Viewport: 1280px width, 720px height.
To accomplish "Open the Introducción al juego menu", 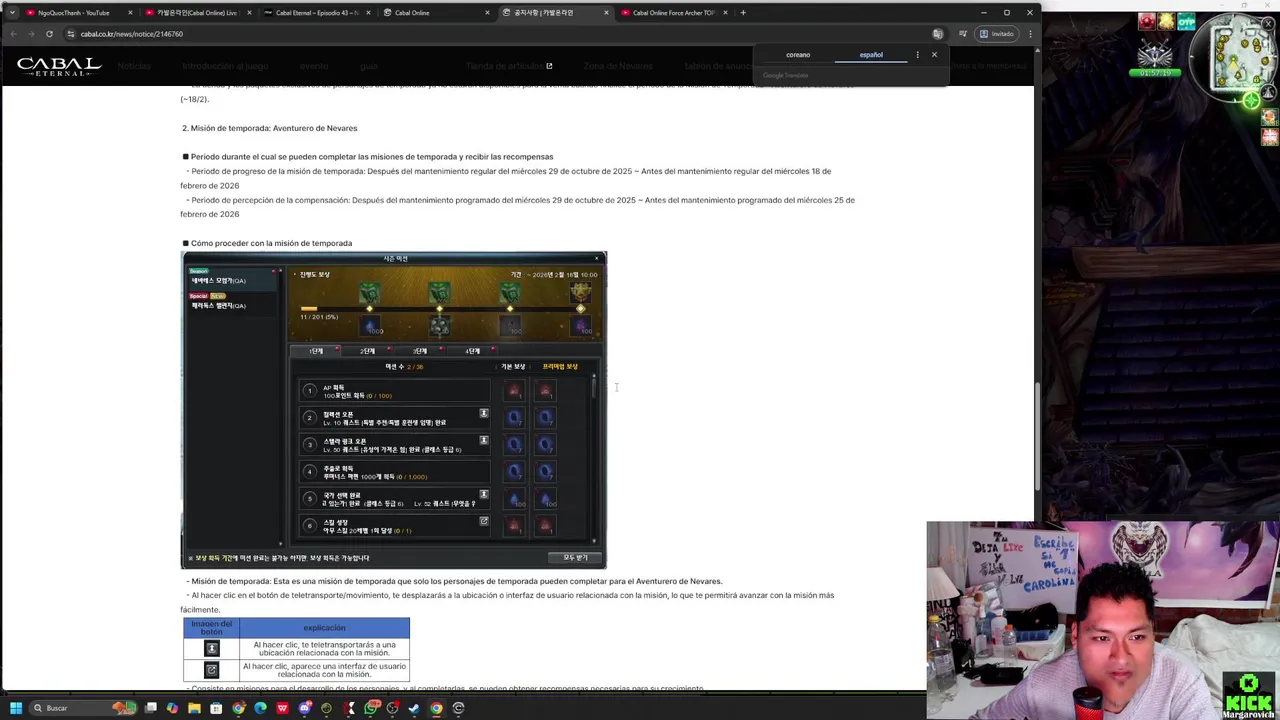I will pyautogui.click(x=225, y=66).
